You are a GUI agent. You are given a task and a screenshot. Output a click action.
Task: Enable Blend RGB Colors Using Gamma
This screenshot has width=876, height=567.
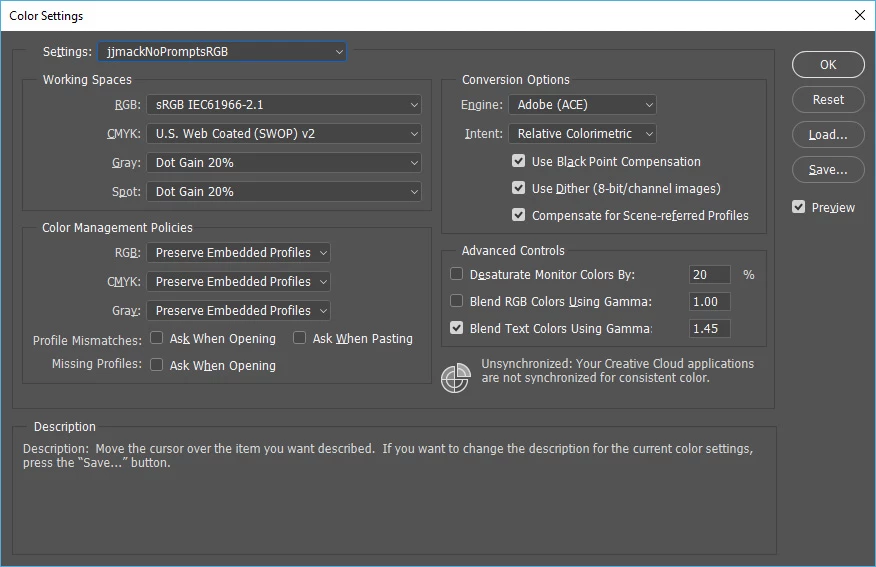(456, 301)
